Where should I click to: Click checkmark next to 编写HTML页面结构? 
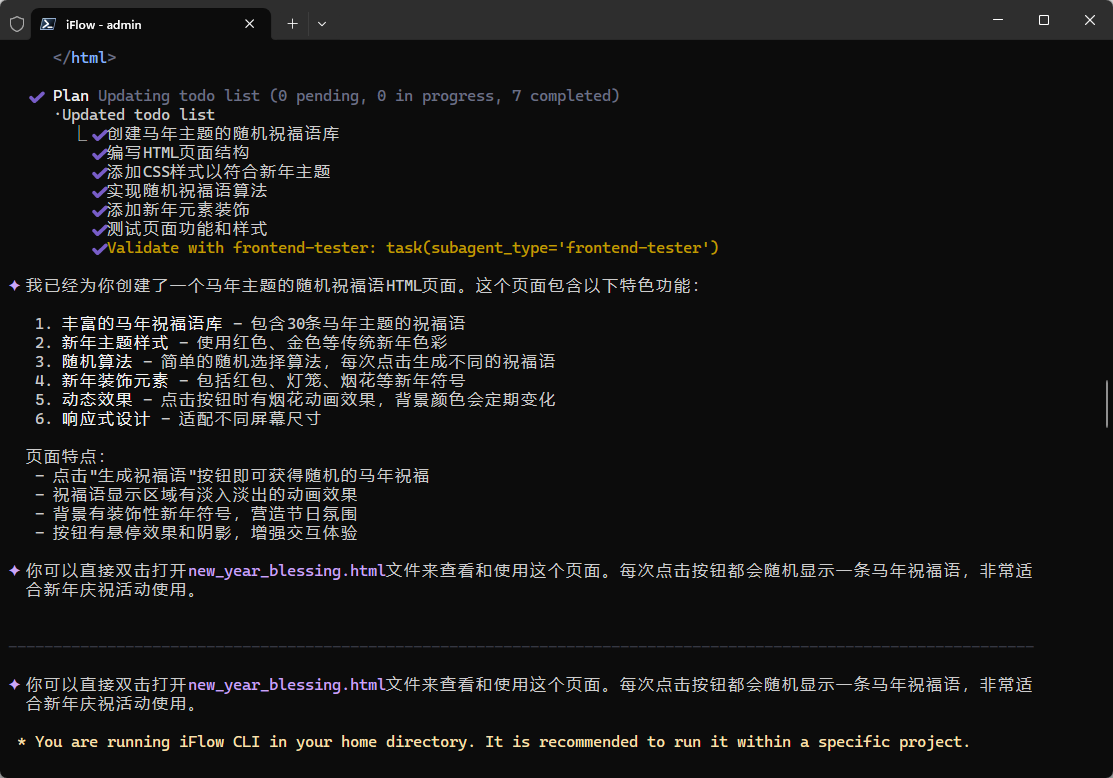[99, 153]
